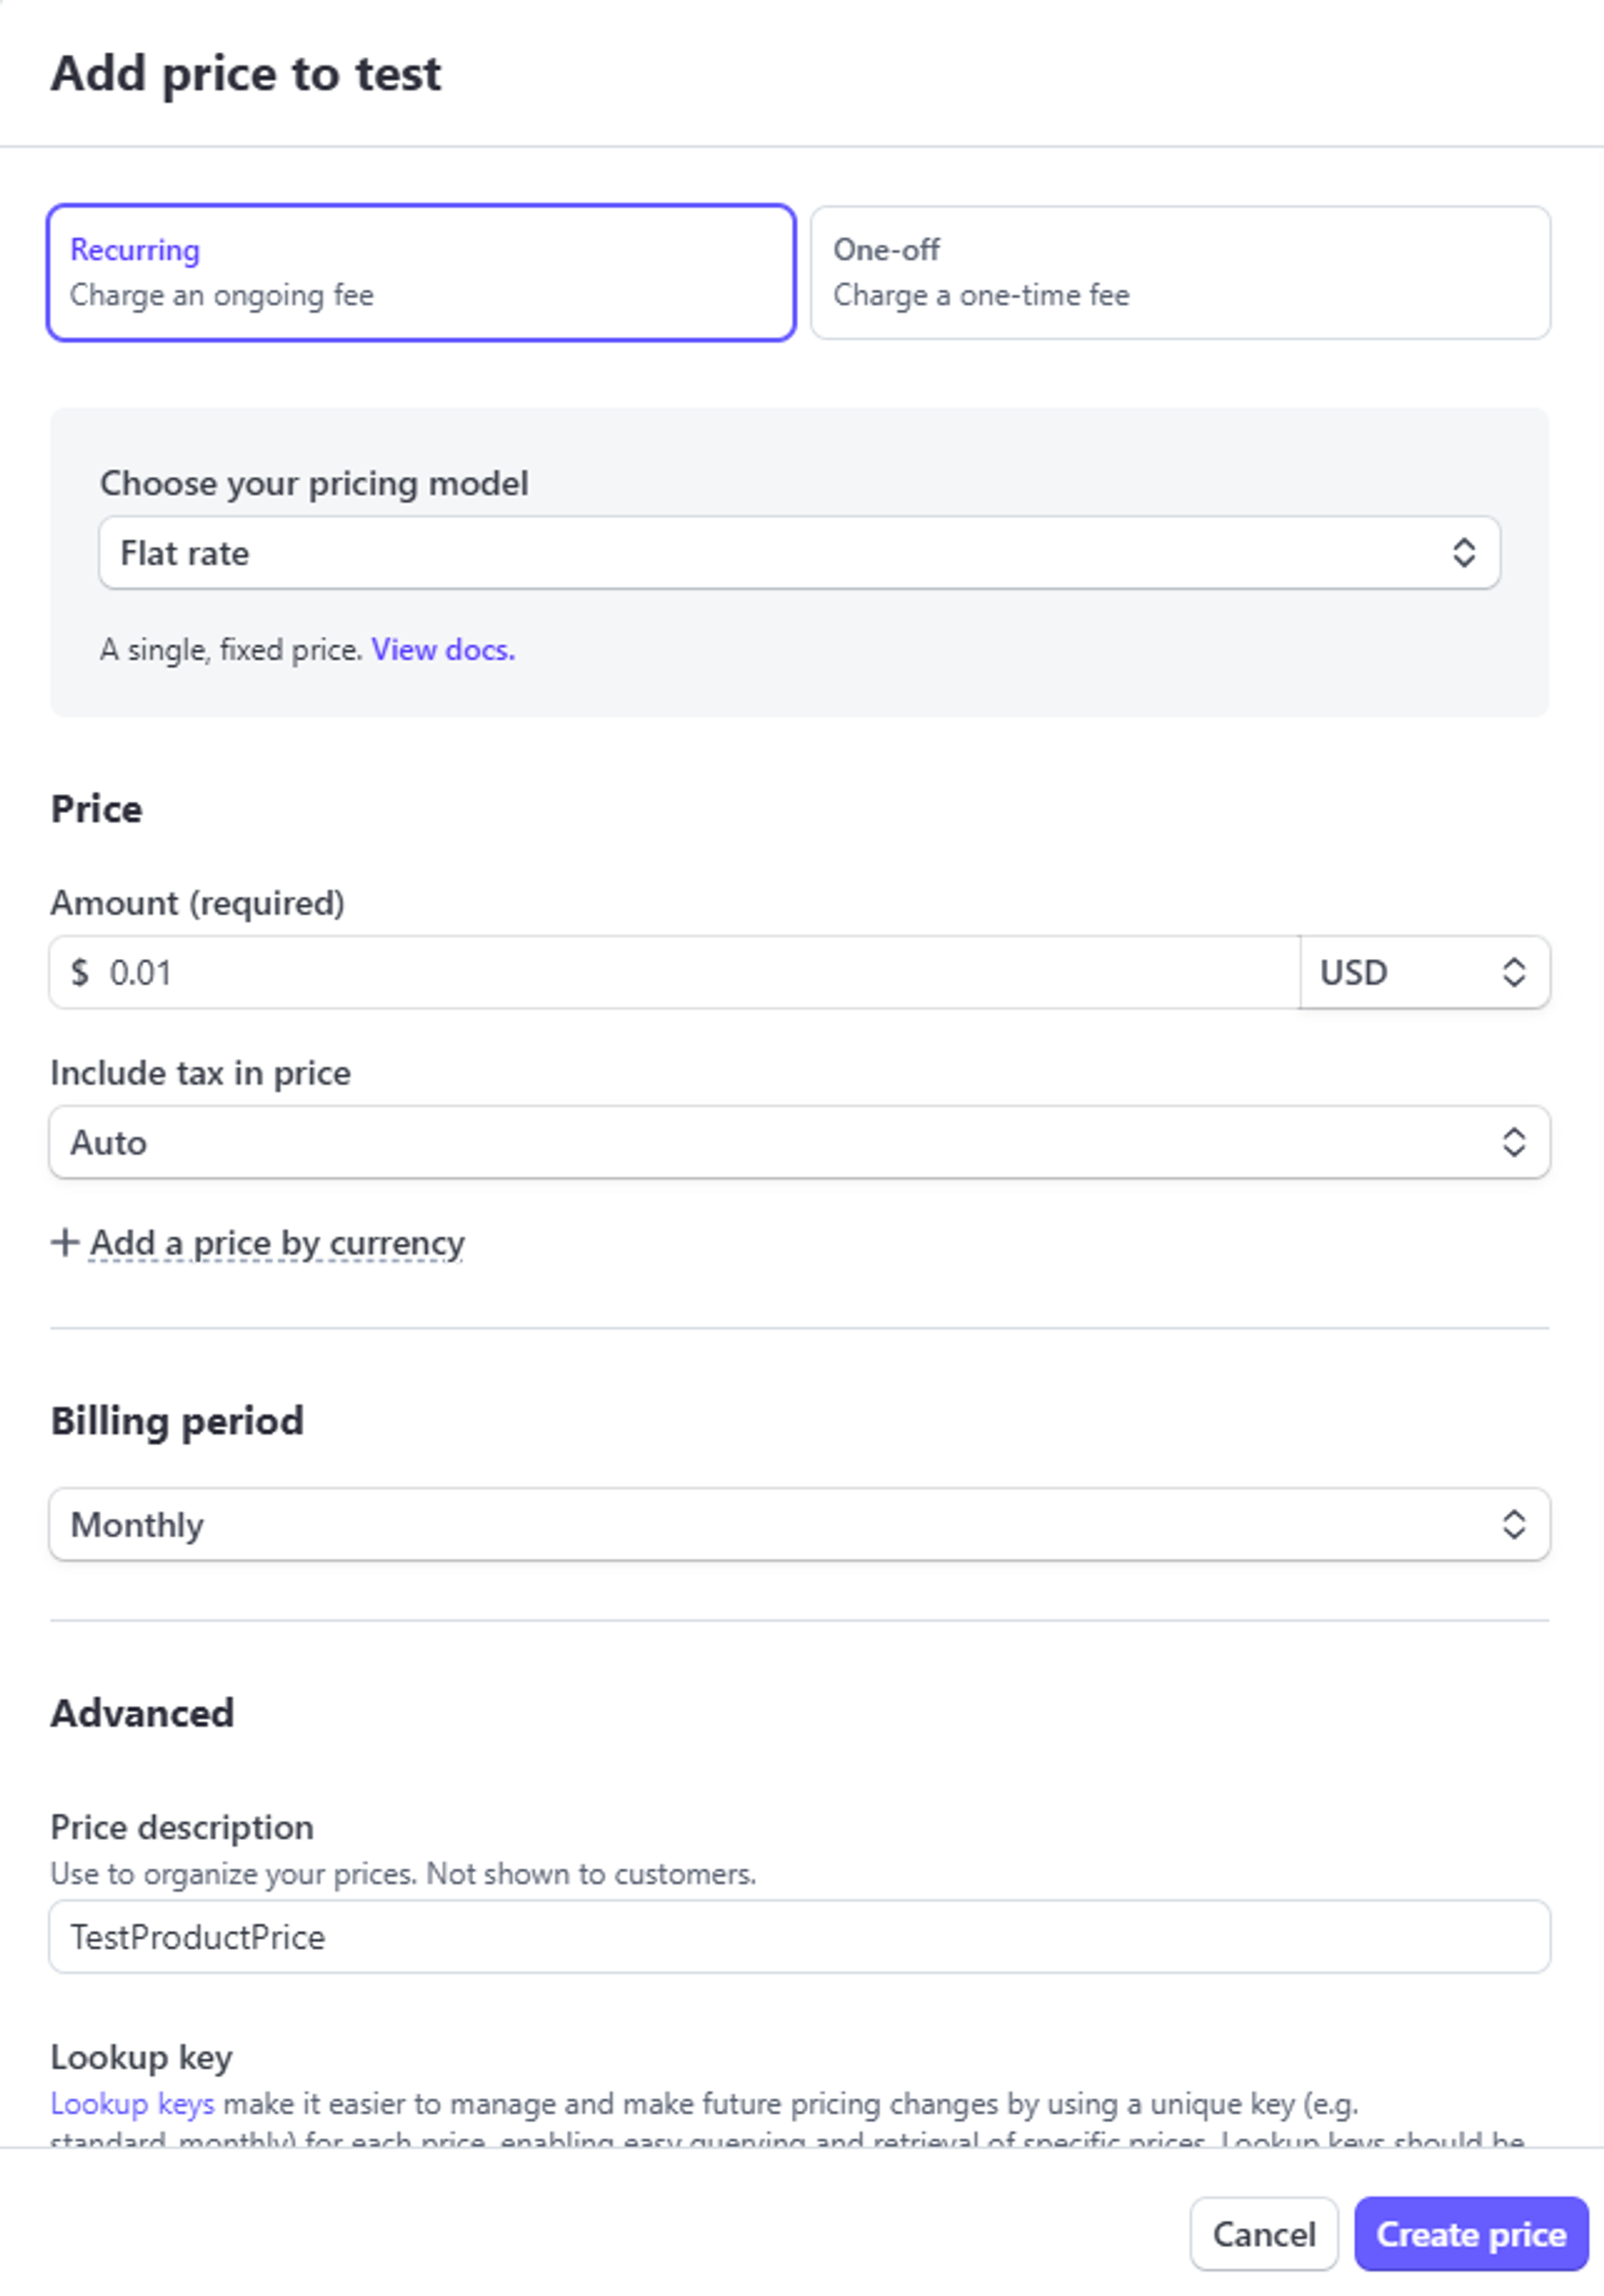Click the chevron arrows in the Monthly selector
The image size is (1604, 2296).
[x=1514, y=1525]
